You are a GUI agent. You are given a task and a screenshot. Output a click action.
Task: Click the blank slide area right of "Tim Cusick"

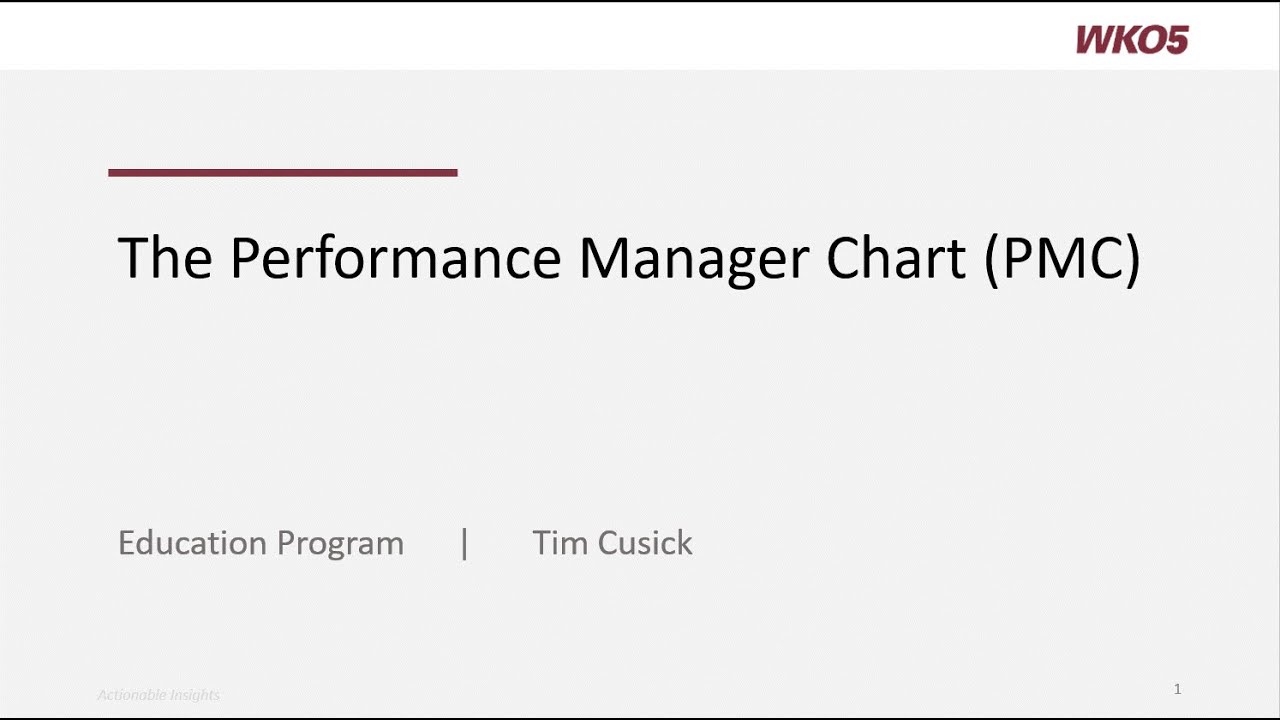pyautogui.click(x=950, y=543)
